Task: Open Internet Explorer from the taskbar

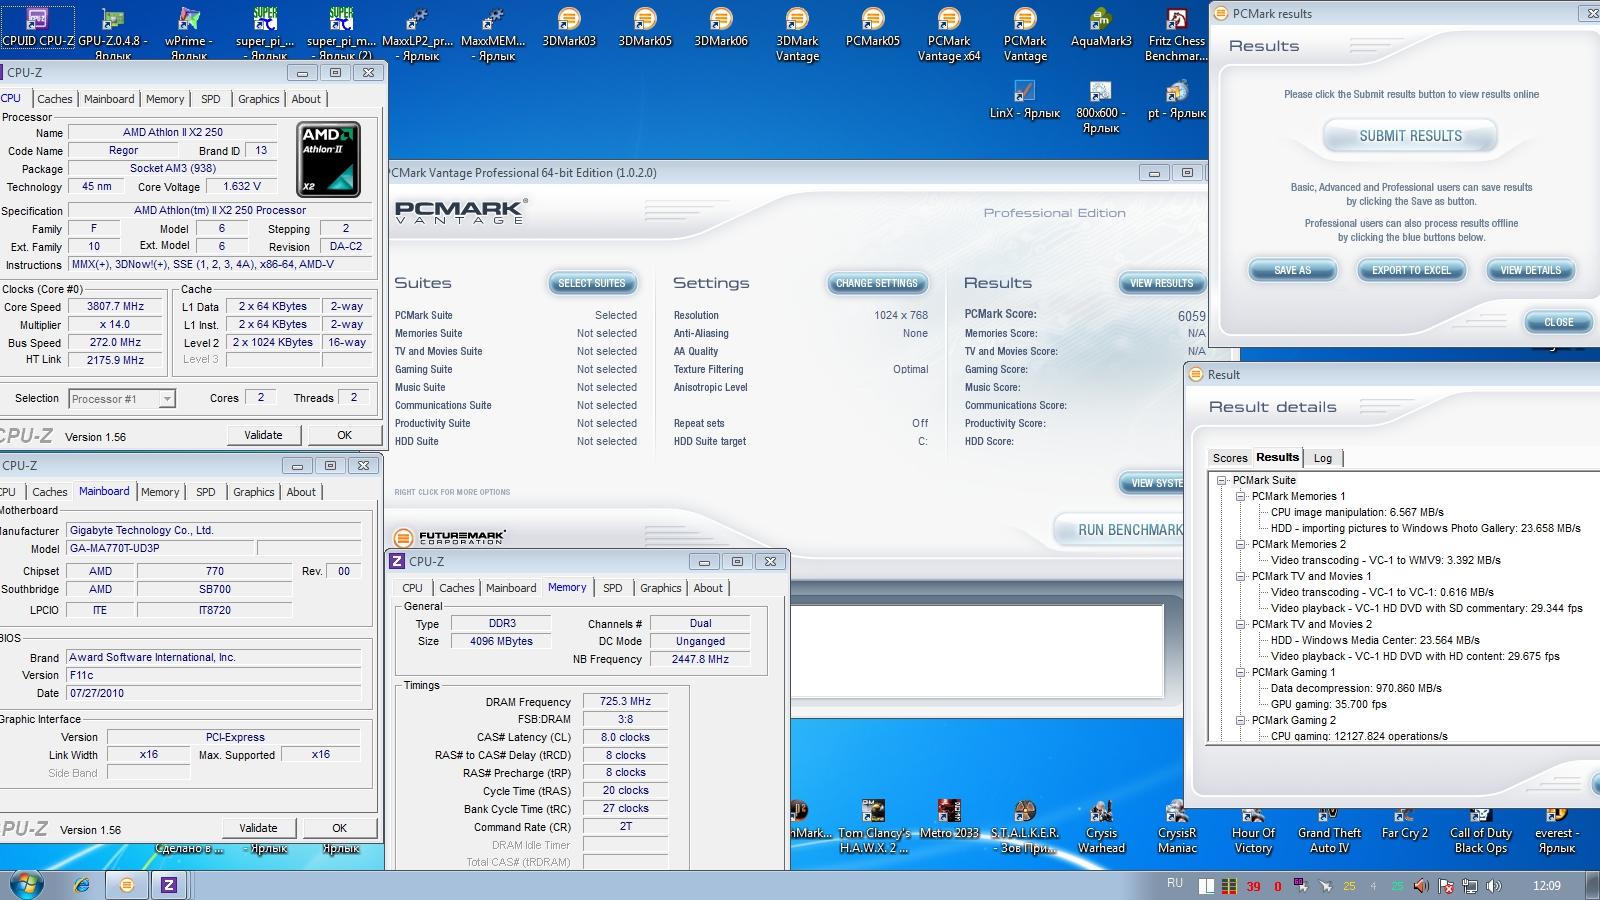Action: (x=83, y=885)
